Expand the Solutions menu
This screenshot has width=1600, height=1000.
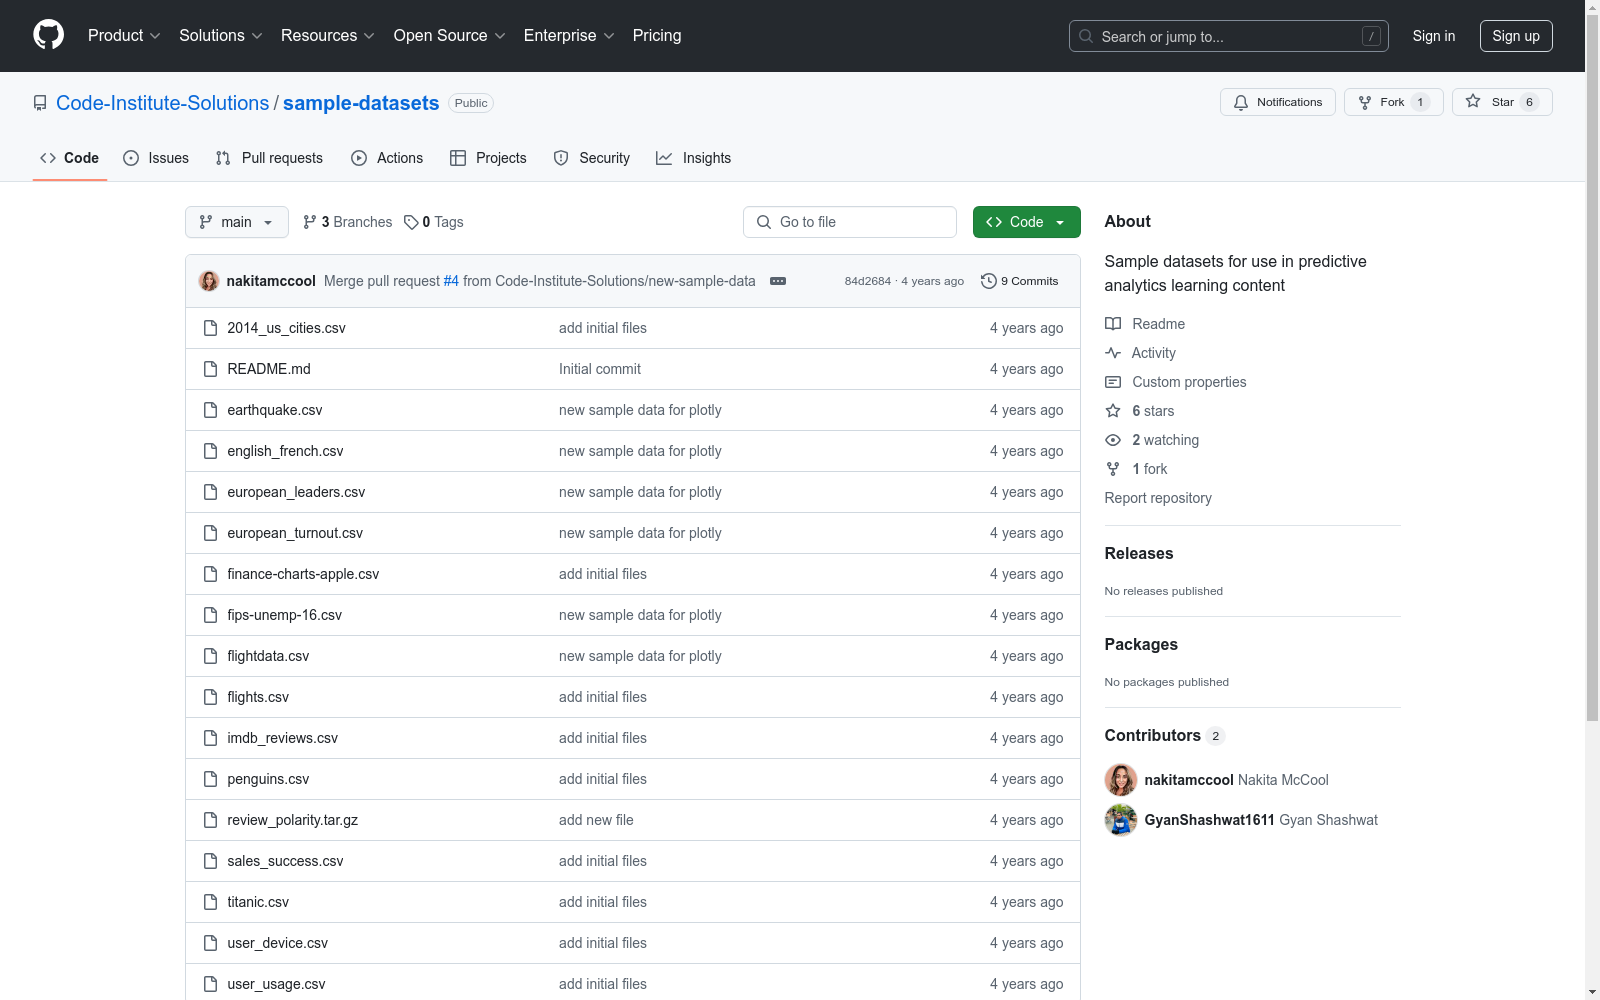click(x=220, y=35)
